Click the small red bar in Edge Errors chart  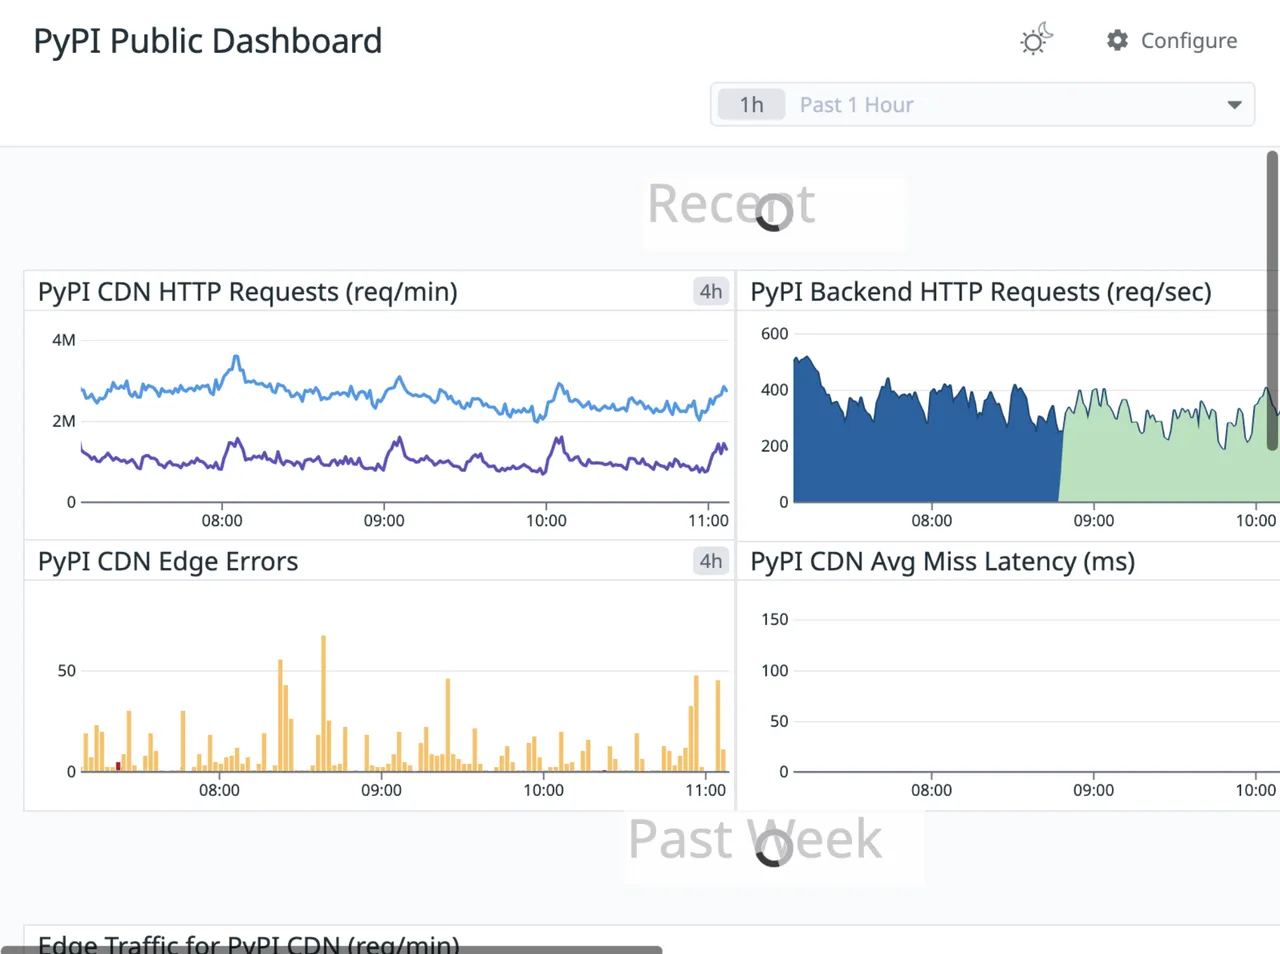click(118, 766)
